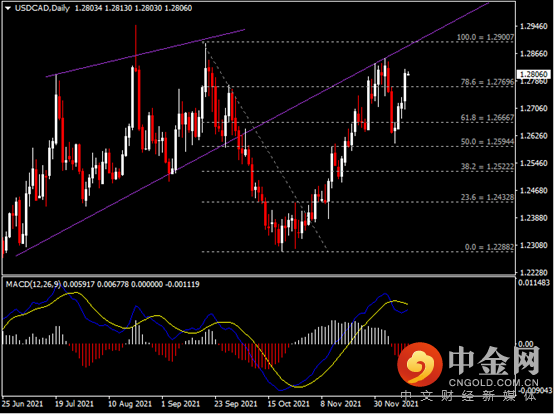
Task: Click the current price tag 1.28060
Action: click(x=534, y=74)
